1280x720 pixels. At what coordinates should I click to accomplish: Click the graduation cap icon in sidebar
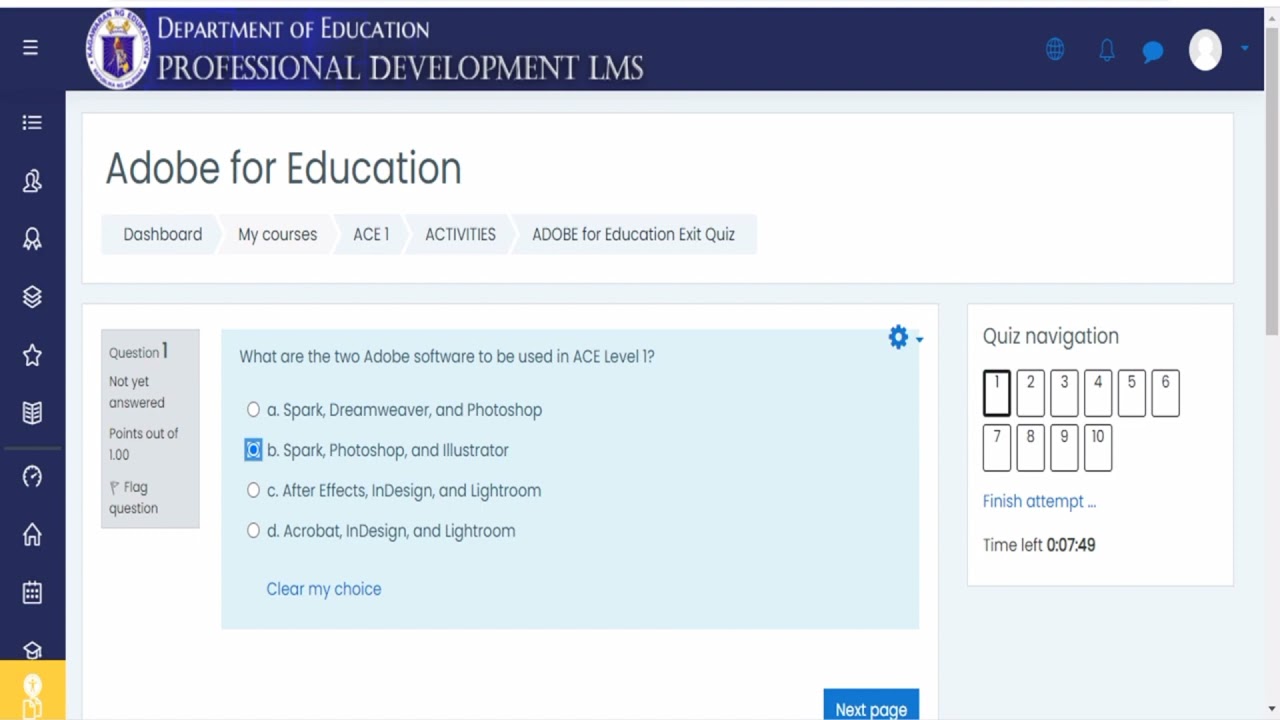tap(32, 650)
